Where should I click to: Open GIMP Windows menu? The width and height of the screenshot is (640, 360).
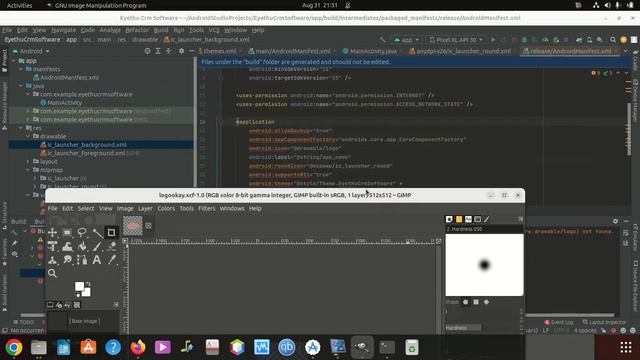(232, 209)
